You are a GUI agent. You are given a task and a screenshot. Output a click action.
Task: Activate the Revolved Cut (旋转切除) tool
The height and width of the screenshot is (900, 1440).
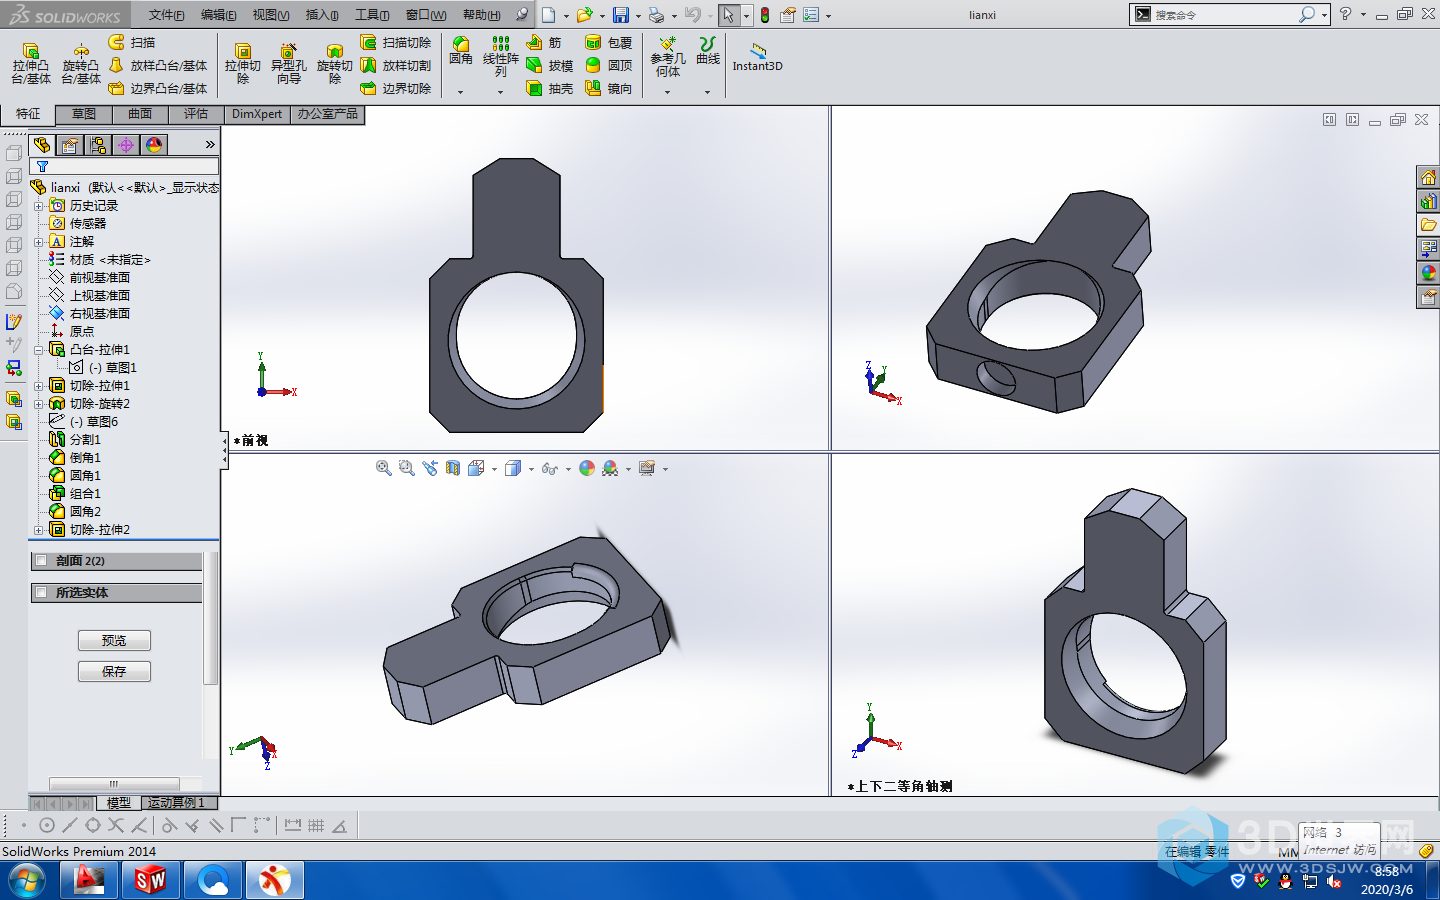click(x=335, y=64)
